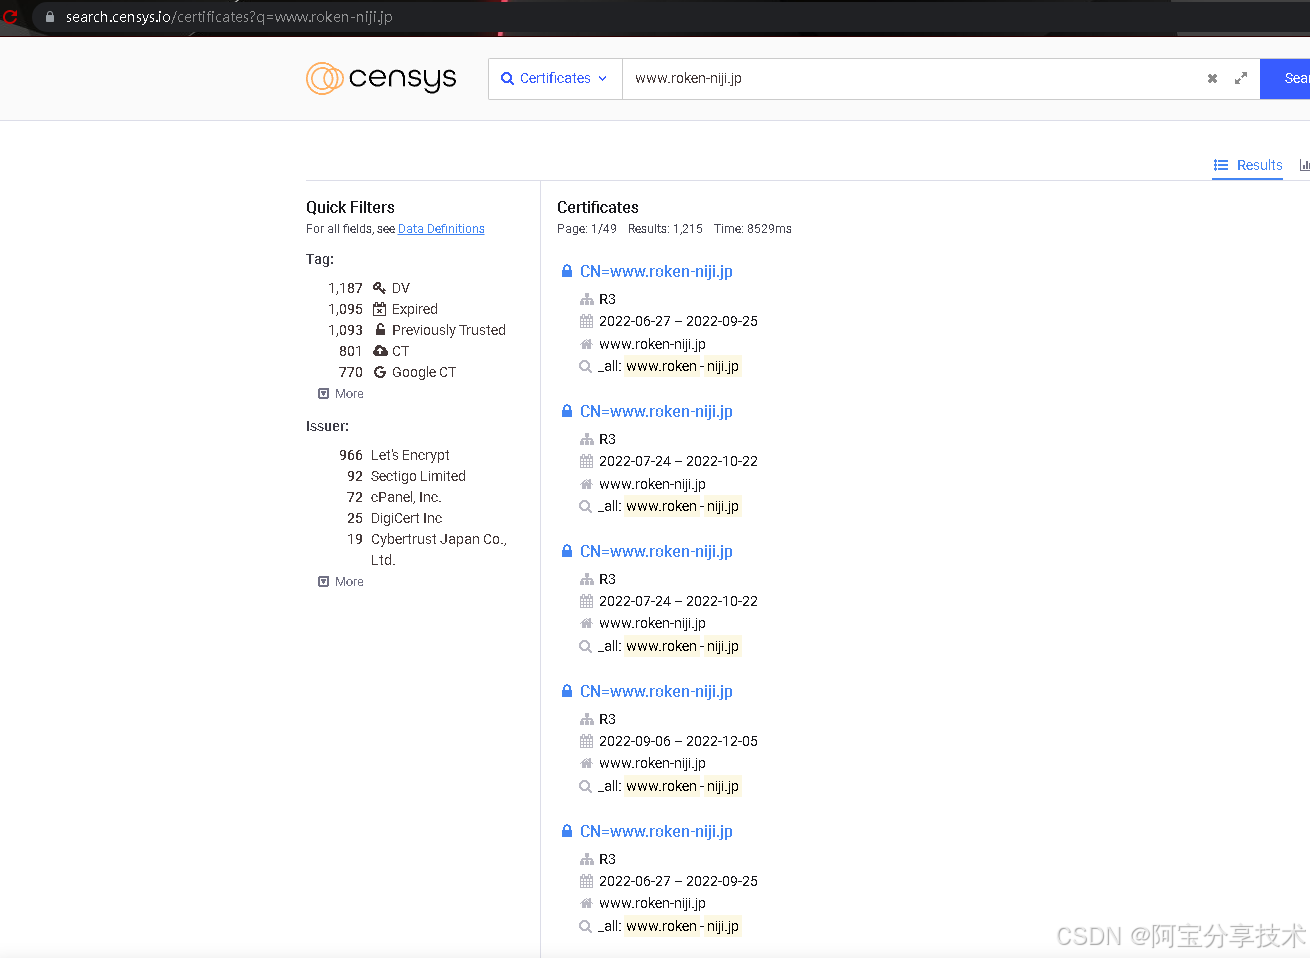Expand More under the Tag filters

[x=341, y=394]
